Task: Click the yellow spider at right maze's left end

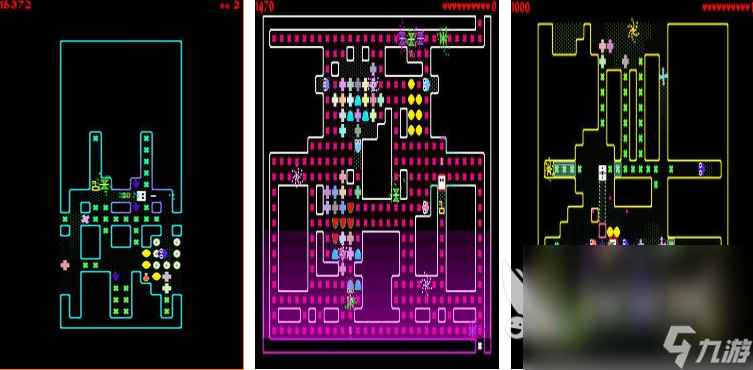Action: (548, 169)
